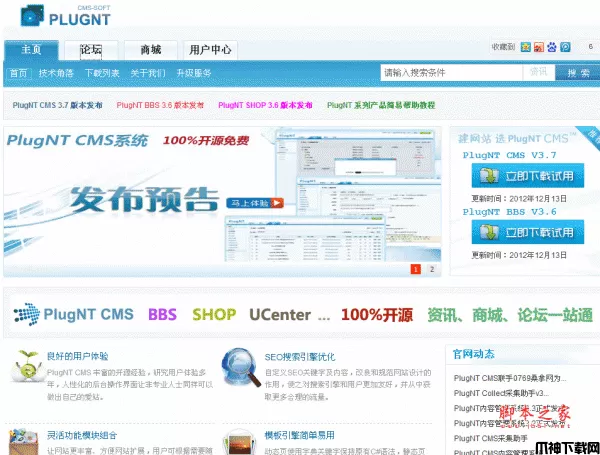Open the 用户中心 user center tab
Viewport: 600px width, 455px height.
(210, 50)
